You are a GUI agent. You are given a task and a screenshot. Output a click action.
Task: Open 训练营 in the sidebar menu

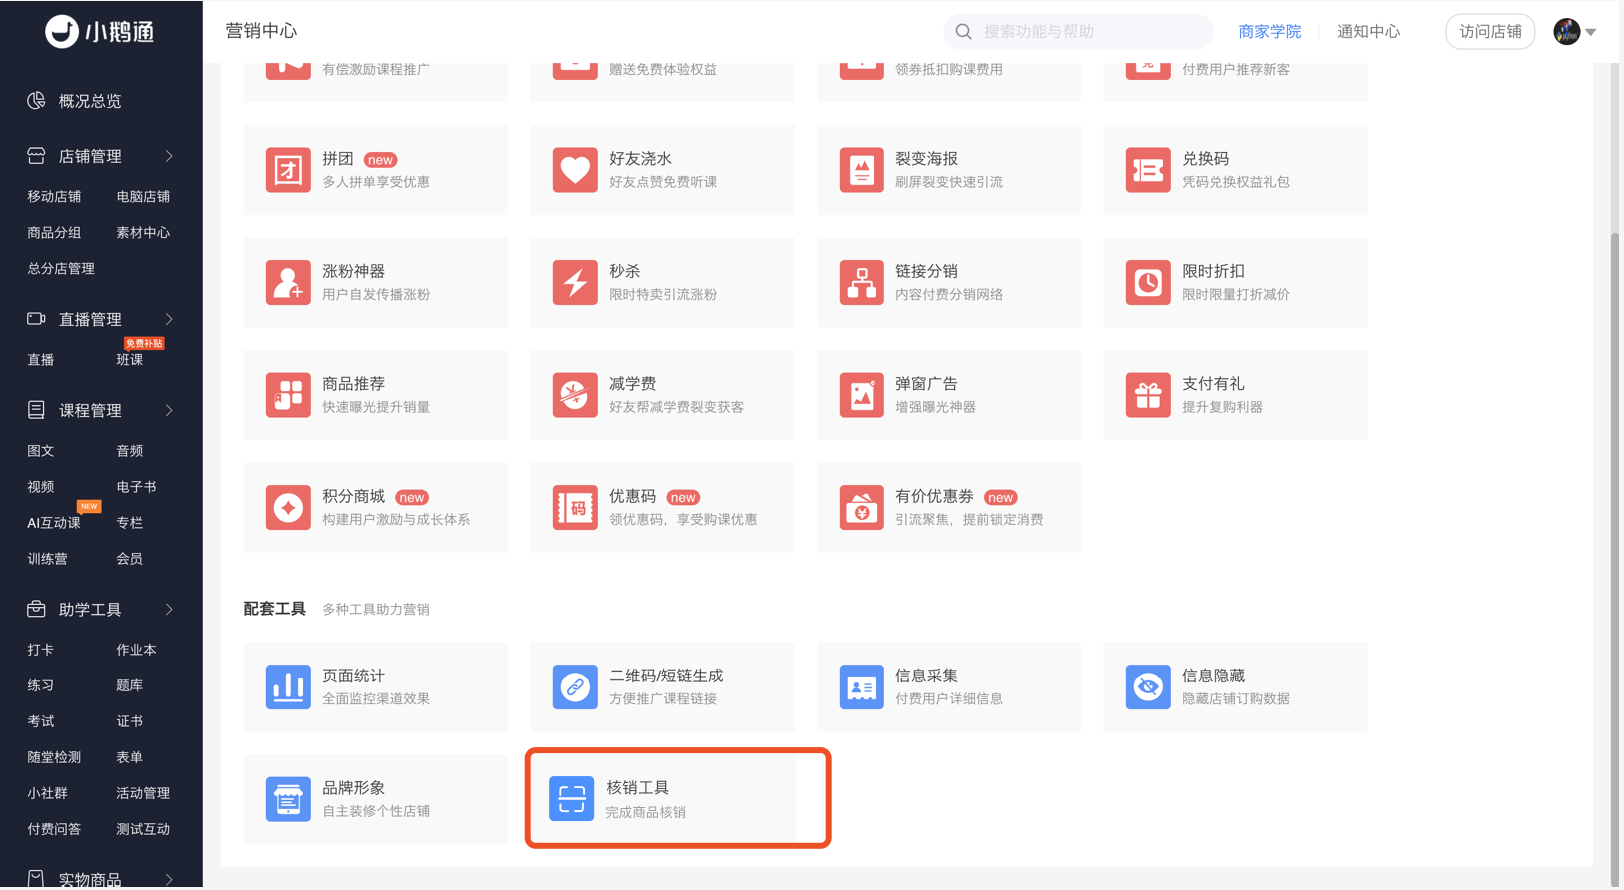[47, 559]
